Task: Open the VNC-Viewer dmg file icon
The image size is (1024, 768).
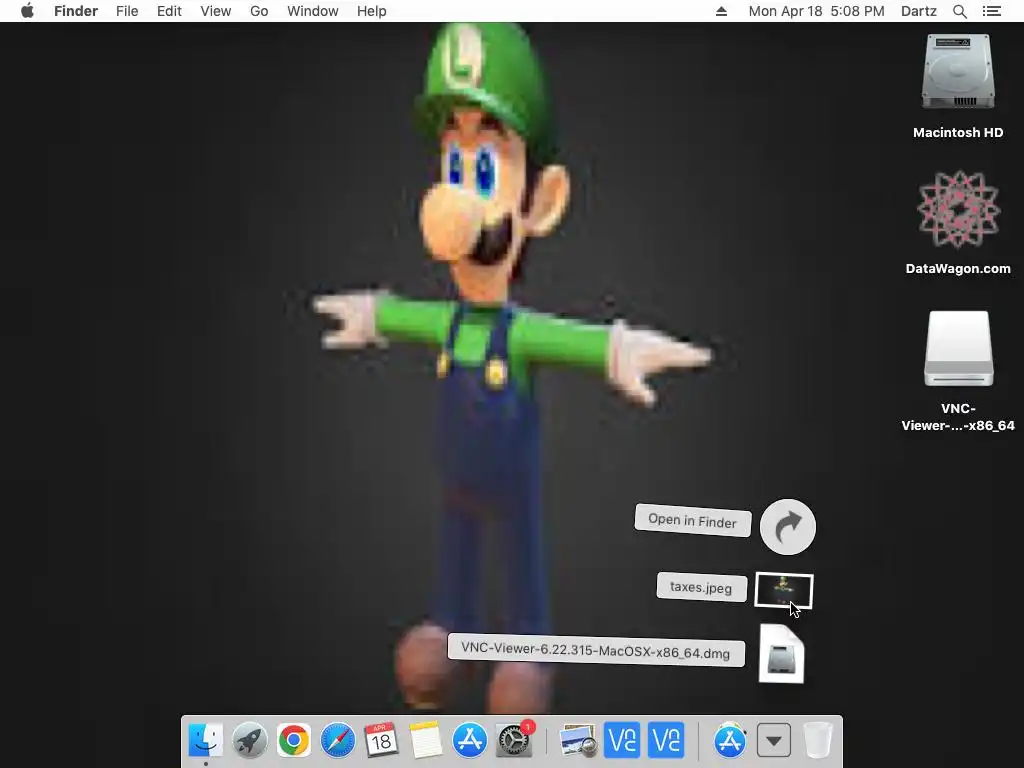Action: point(782,654)
